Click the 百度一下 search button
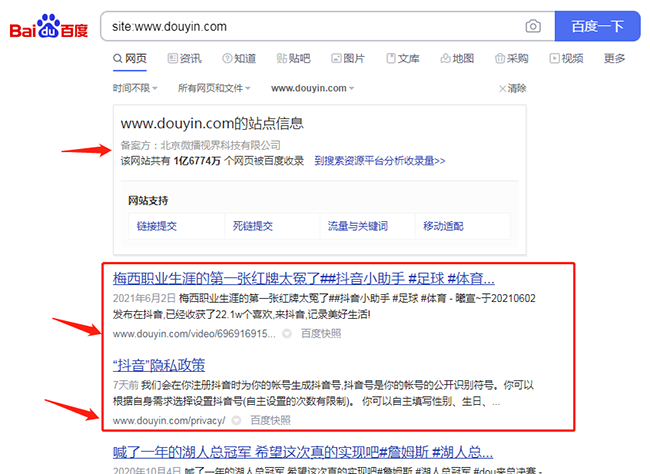 [x=597, y=26]
